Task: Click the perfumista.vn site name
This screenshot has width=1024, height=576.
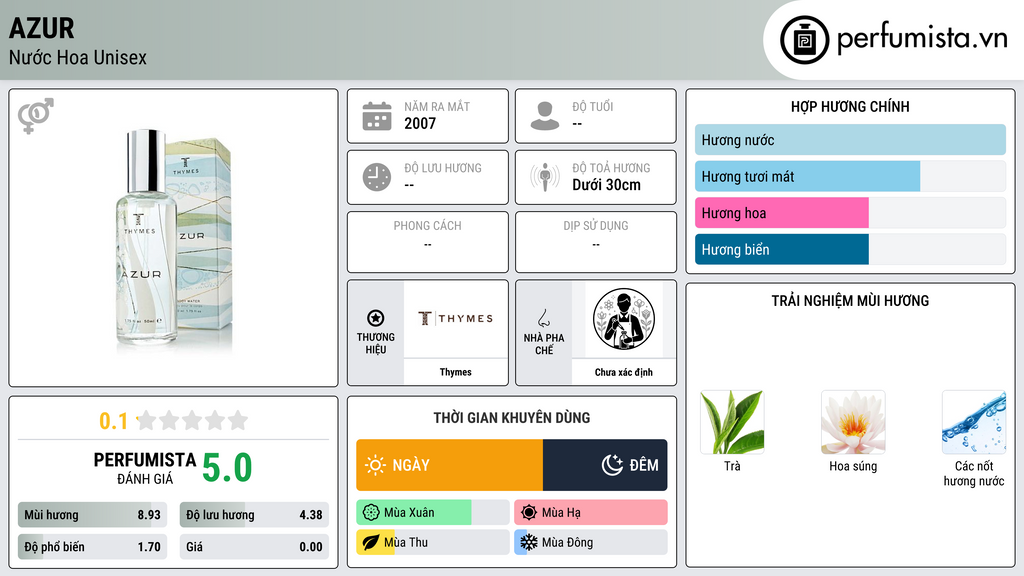Action: tap(922, 39)
